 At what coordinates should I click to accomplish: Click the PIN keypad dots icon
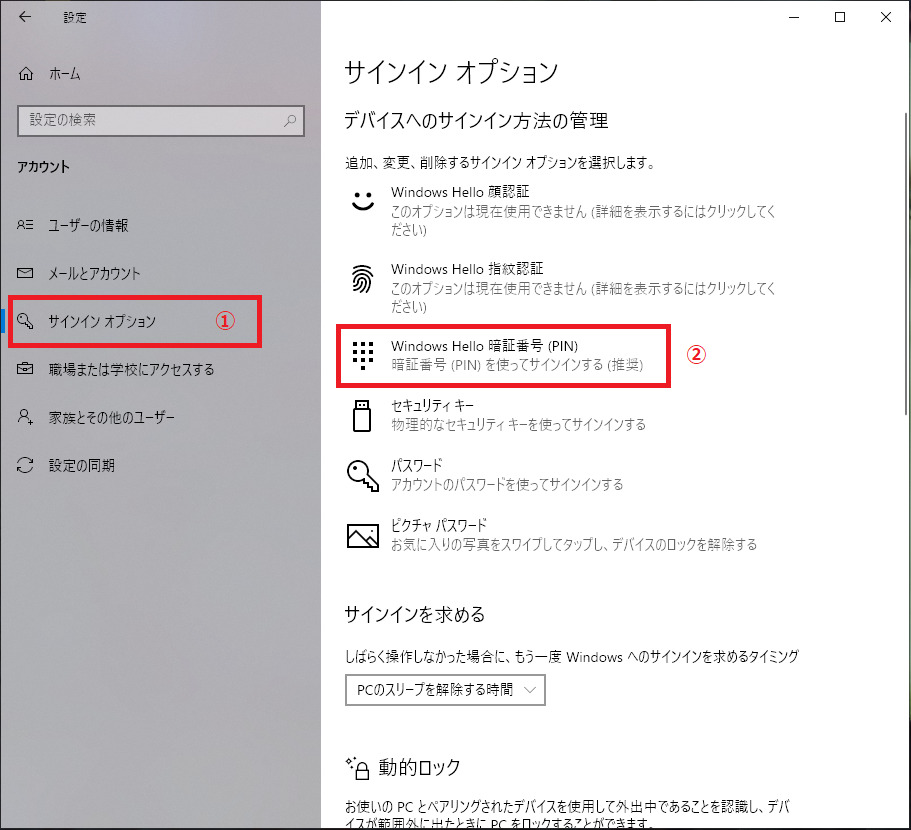(363, 355)
